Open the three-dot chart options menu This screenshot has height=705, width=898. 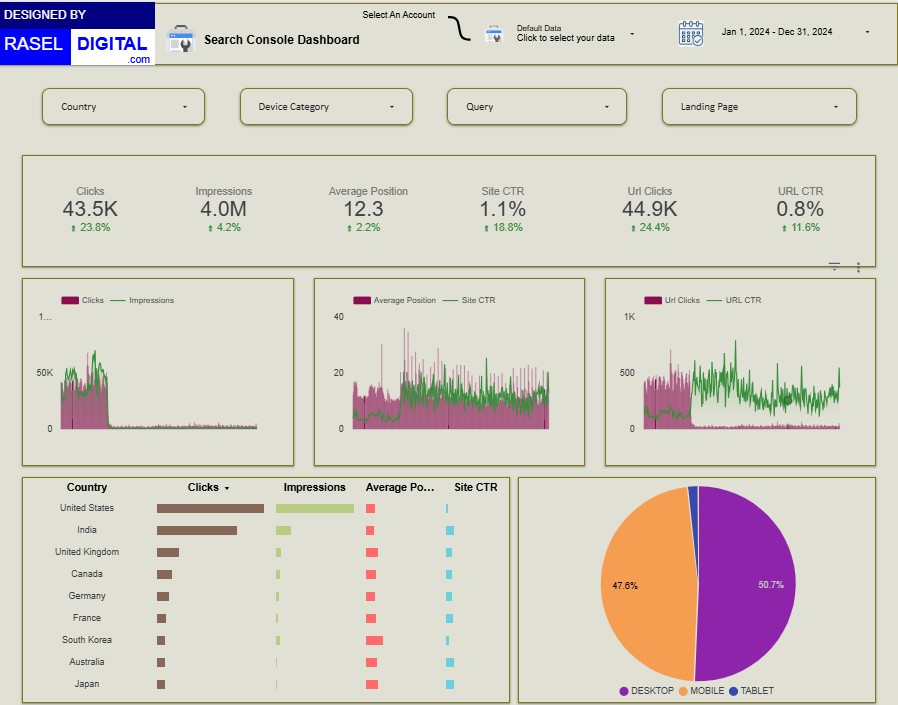point(858,267)
